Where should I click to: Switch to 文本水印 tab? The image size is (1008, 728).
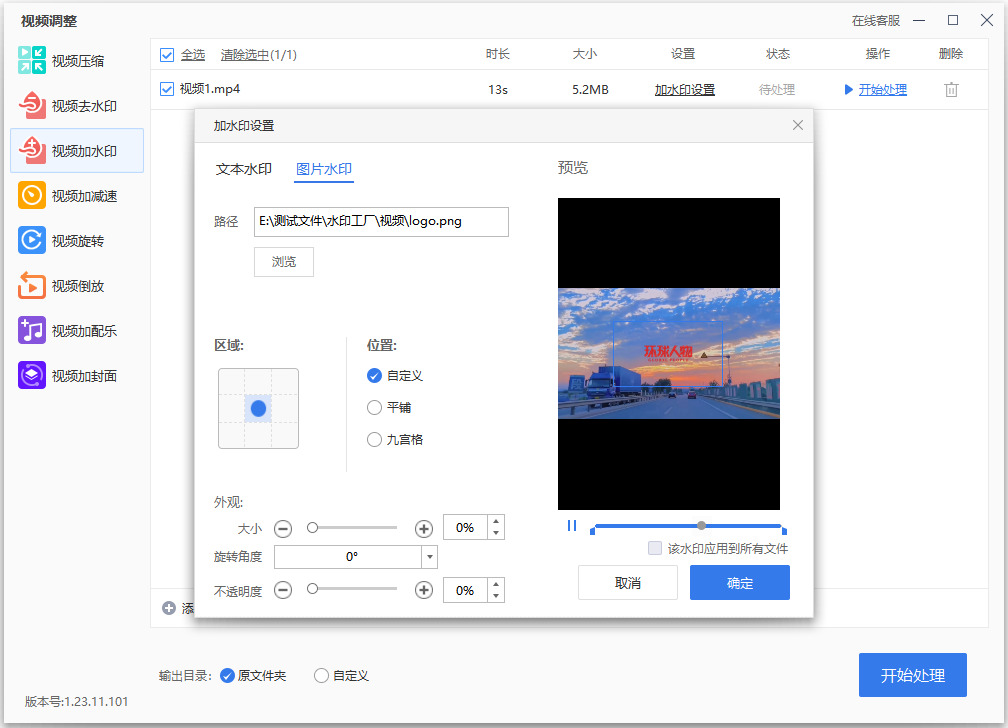pyautogui.click(x=244, y=169)
